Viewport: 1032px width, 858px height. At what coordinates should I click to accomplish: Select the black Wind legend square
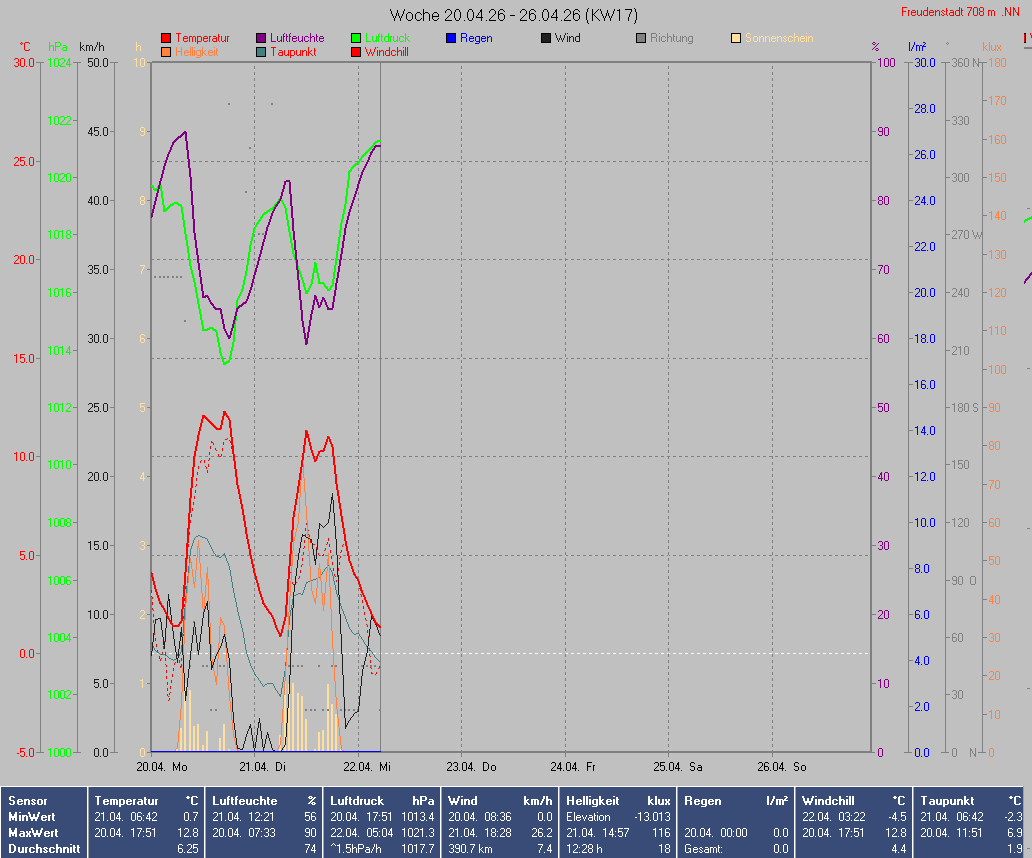pyautogui.click(x=546, y=38)
